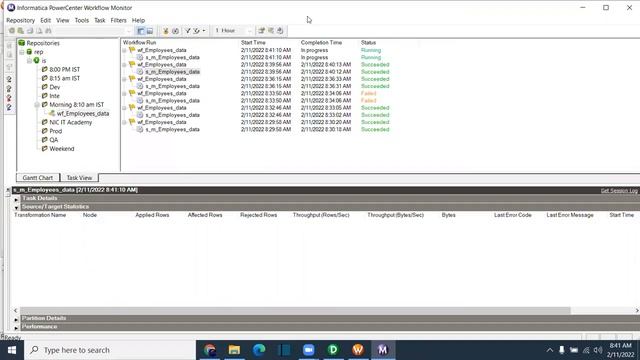Click the Windows Start button
Viewport: 640px width, 360px height.
pos(12,350)
